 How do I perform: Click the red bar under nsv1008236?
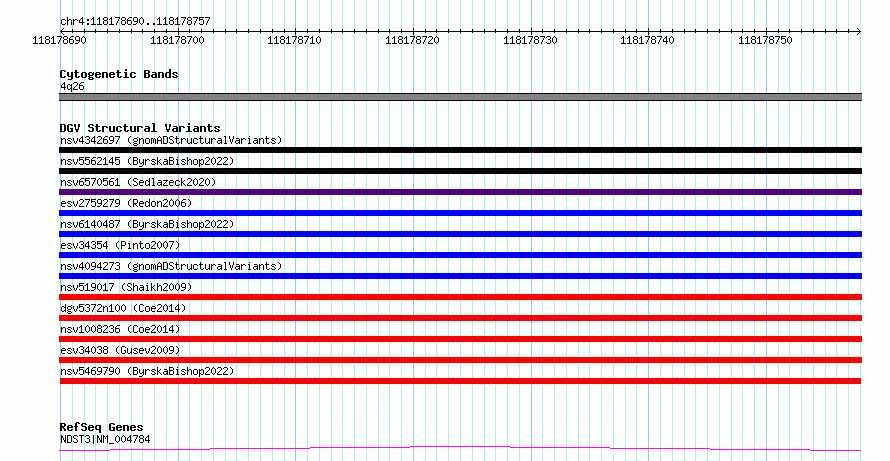460,339
